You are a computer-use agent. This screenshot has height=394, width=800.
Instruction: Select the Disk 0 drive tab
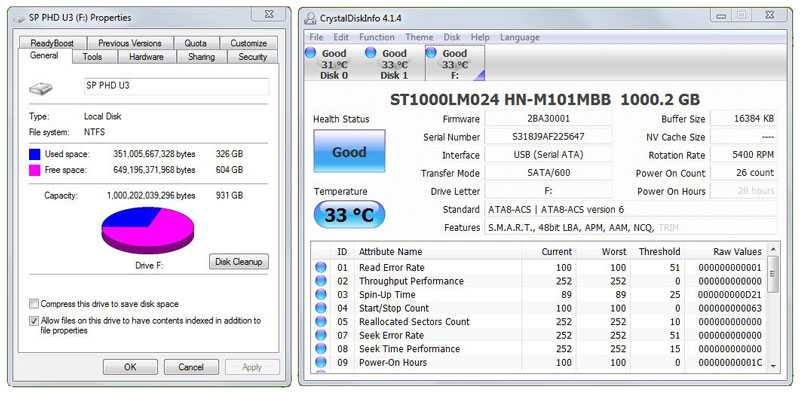pyautogui.click(x=334, y=64)
